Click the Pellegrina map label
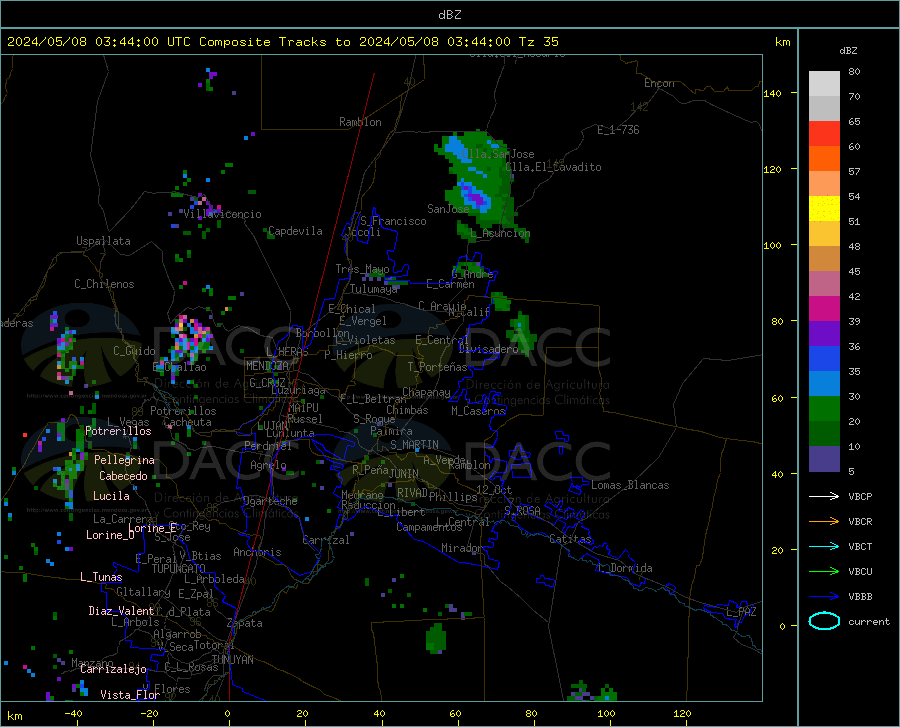Viewport: 900px width, 727px height. [124, 460]
